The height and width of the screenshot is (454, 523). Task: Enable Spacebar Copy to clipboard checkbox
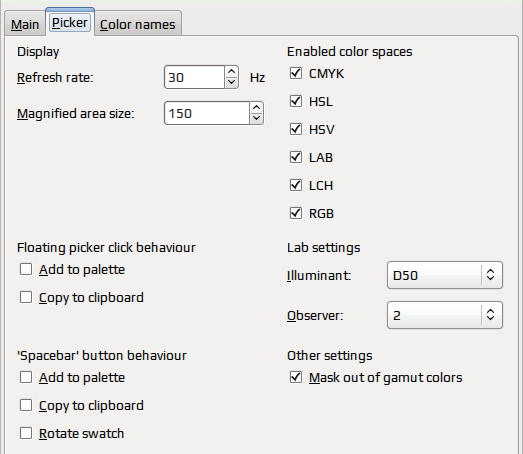click(26, 406)
